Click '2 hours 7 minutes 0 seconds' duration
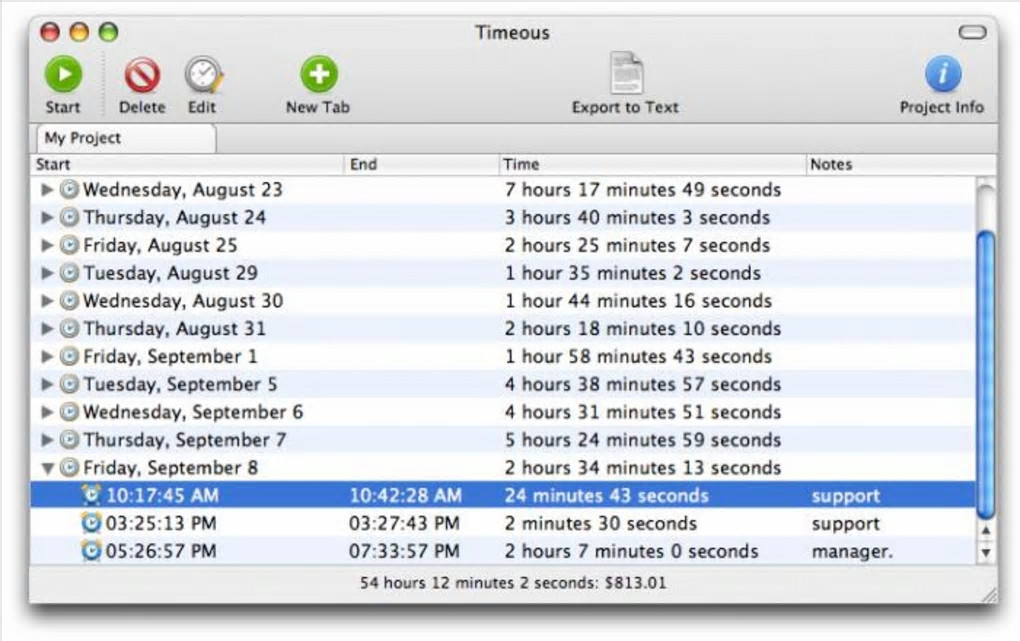 [632, 551]
